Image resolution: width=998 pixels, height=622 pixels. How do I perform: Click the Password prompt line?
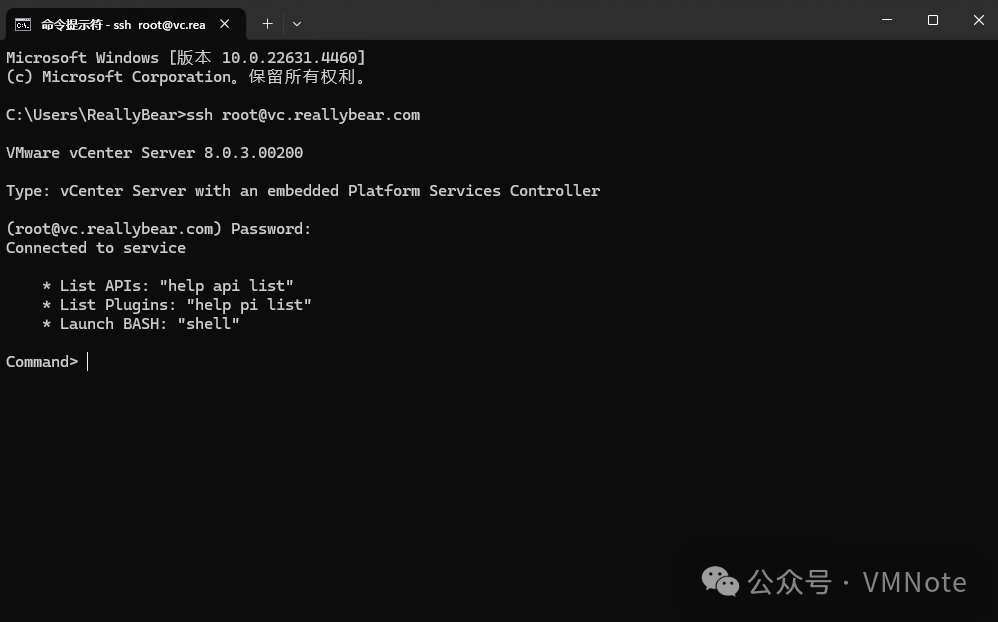point(158,229)
